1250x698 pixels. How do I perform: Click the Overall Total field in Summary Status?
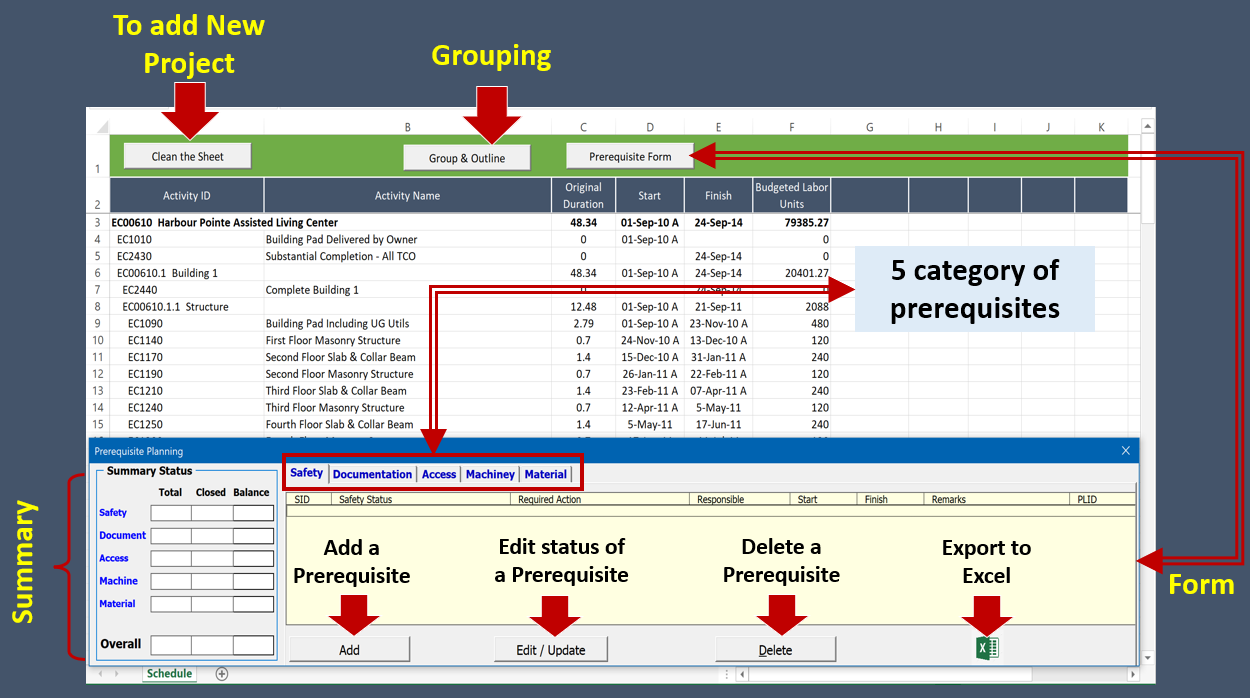(x=170, y=644)
